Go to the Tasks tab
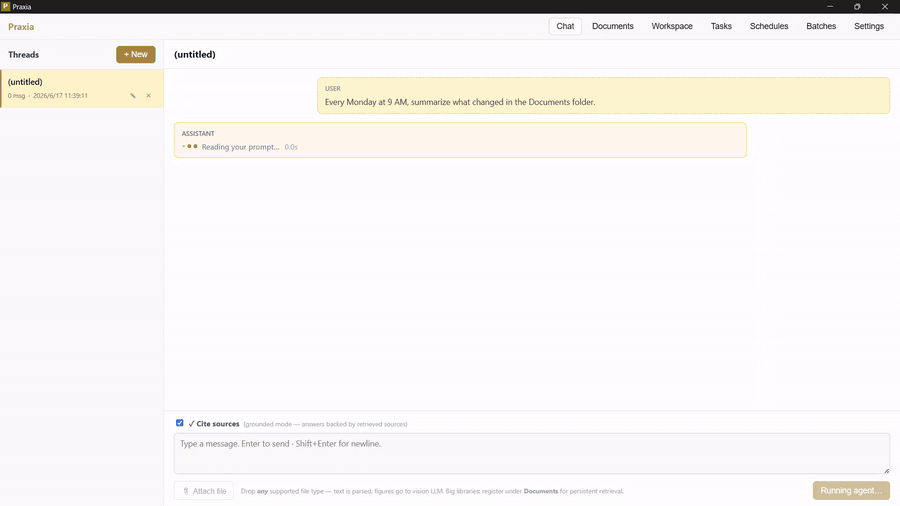Viewport: 900px width, 506px height. [721, 26]
